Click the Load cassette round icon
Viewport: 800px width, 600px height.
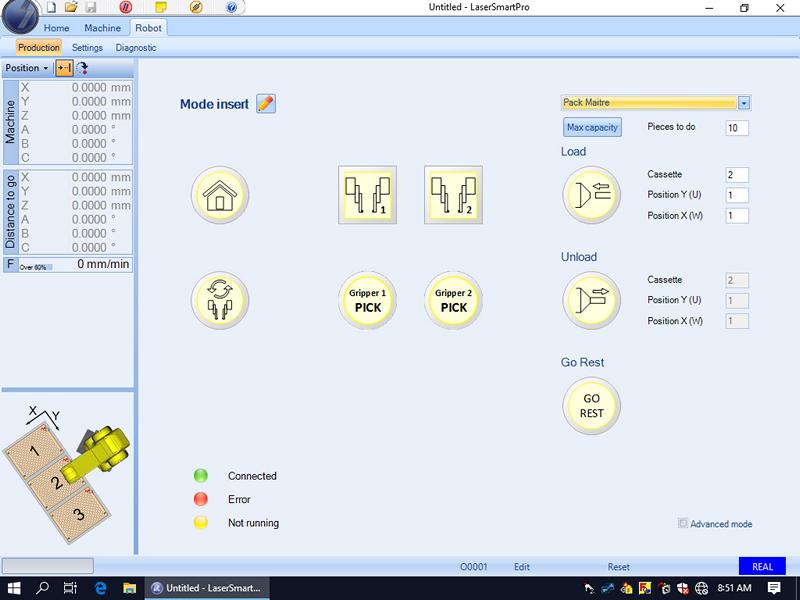[591, 195]
